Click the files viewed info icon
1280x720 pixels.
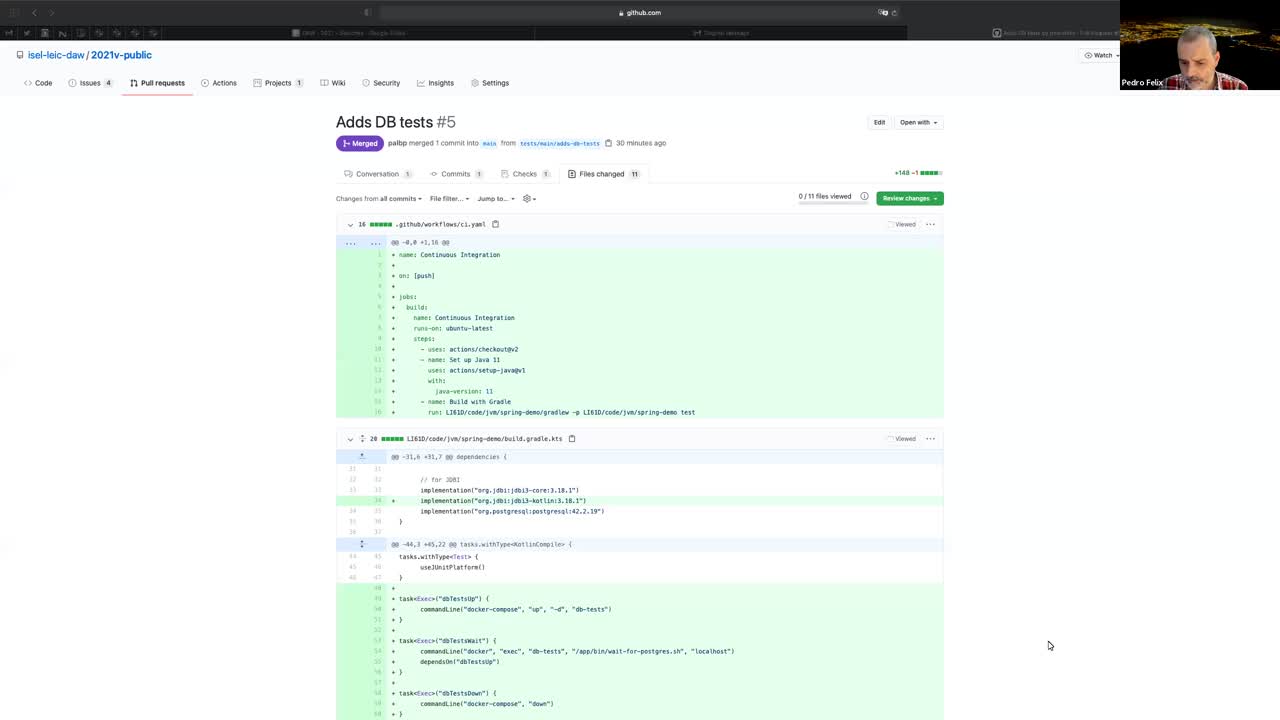[864, 196]
